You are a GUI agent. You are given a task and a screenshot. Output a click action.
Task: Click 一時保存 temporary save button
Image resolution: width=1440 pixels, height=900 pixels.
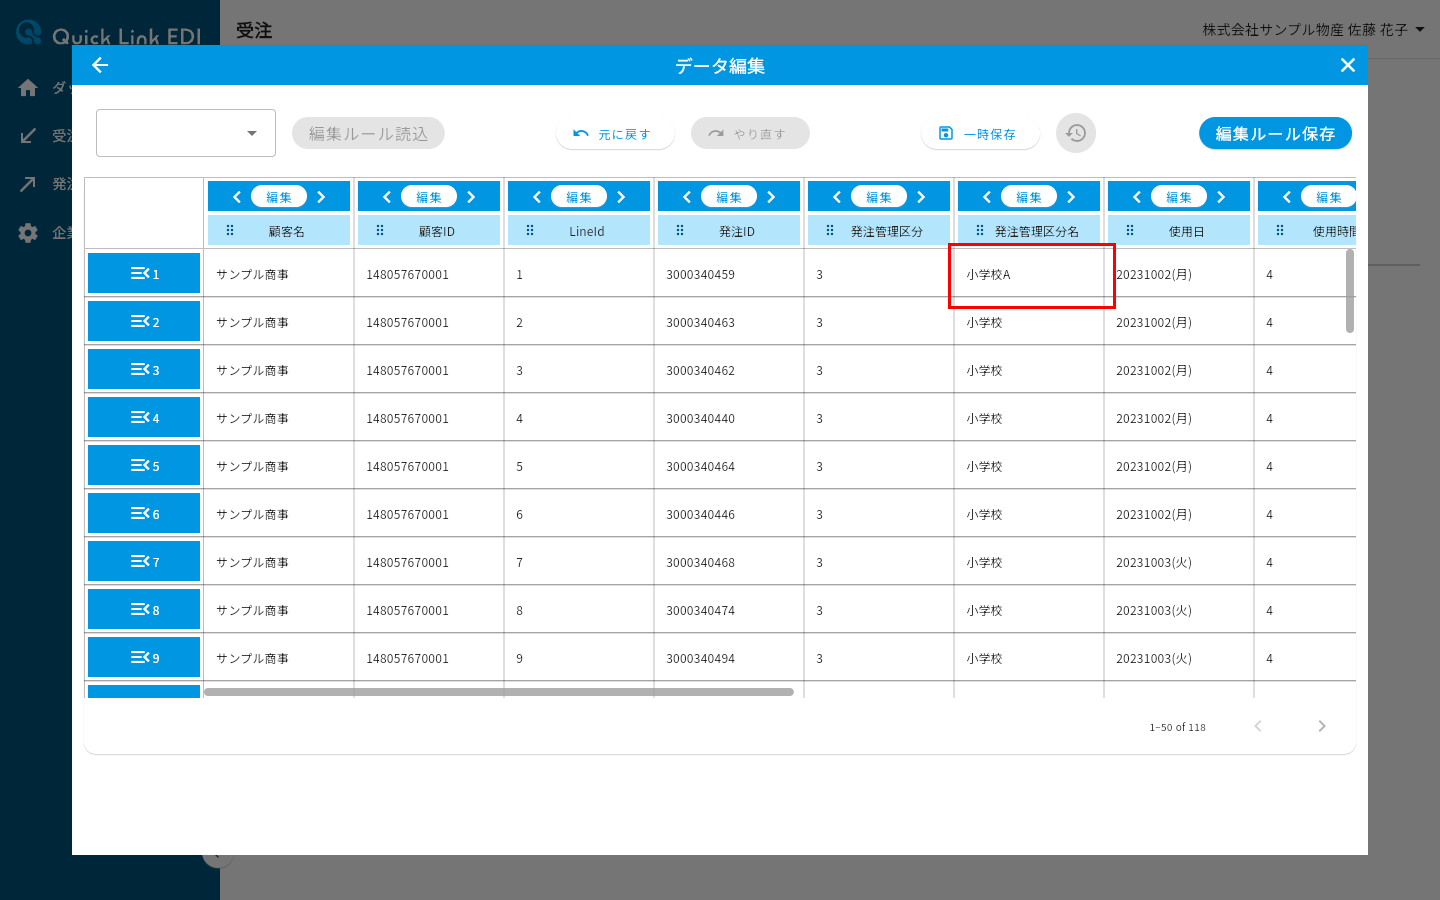pos(980,133)
